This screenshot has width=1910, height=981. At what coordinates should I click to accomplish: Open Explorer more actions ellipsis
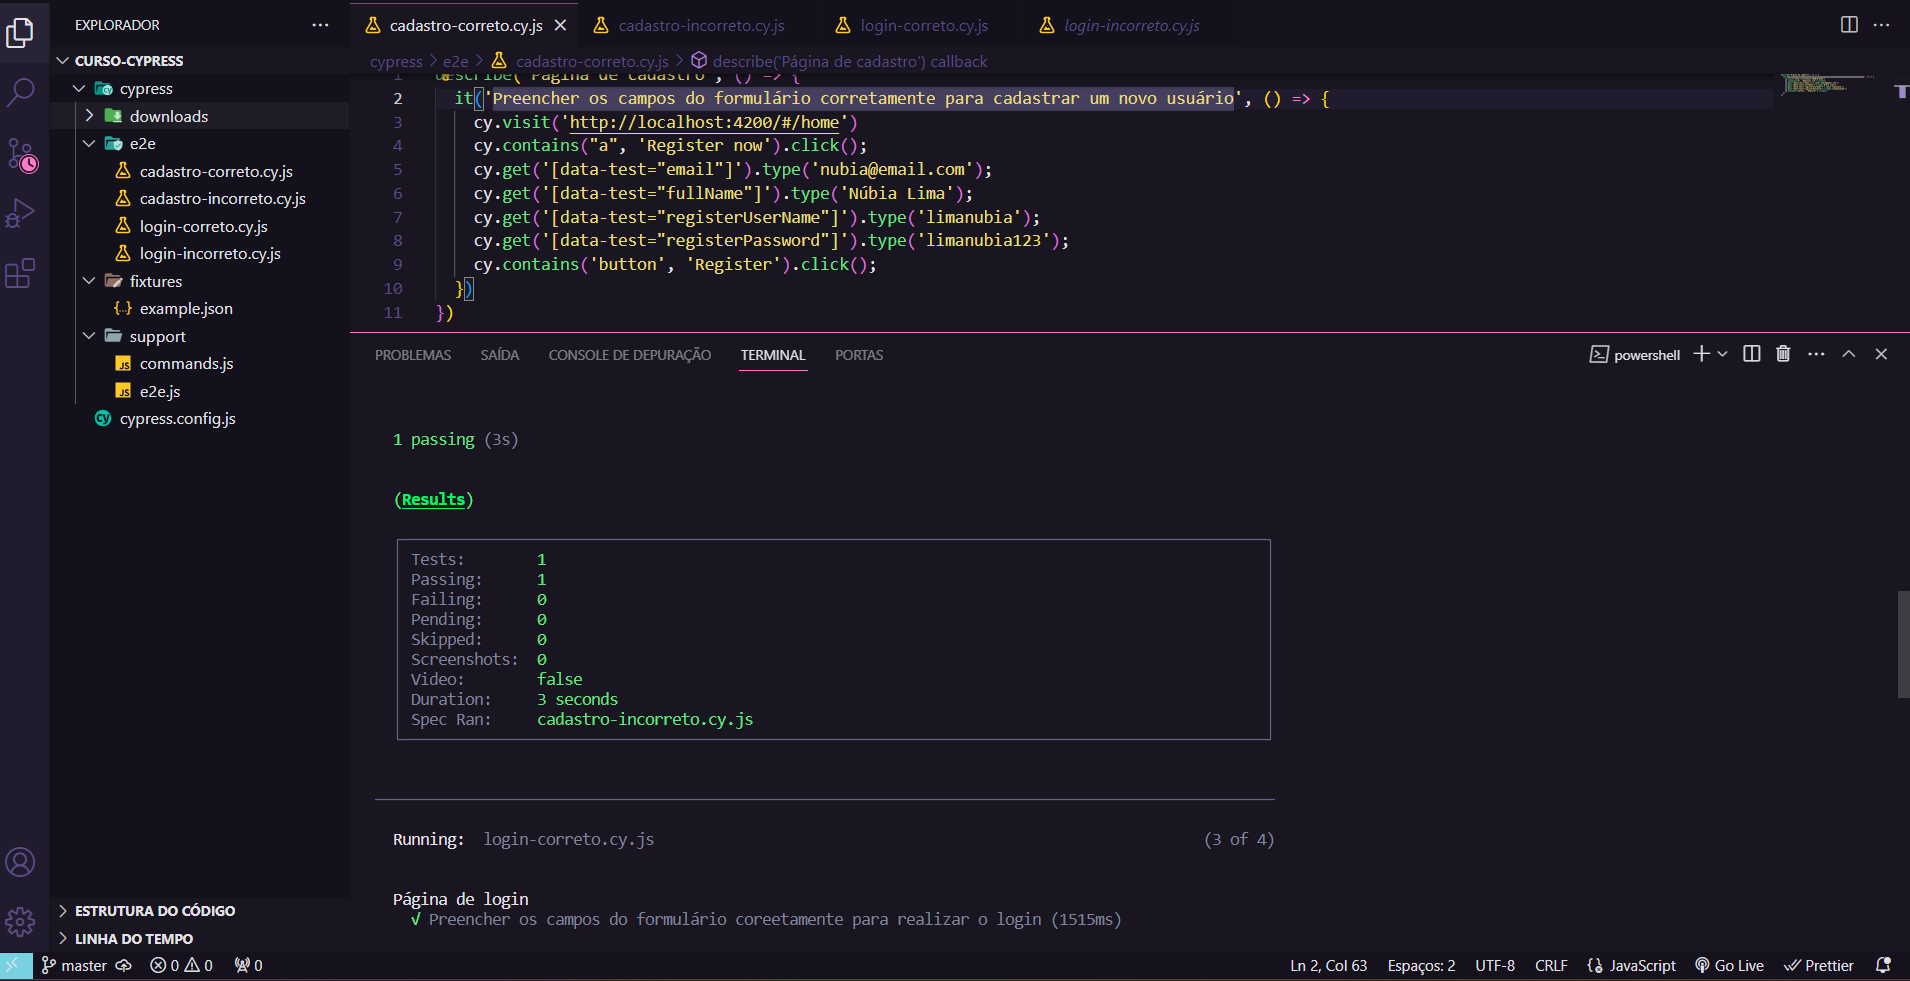point(320,25)
